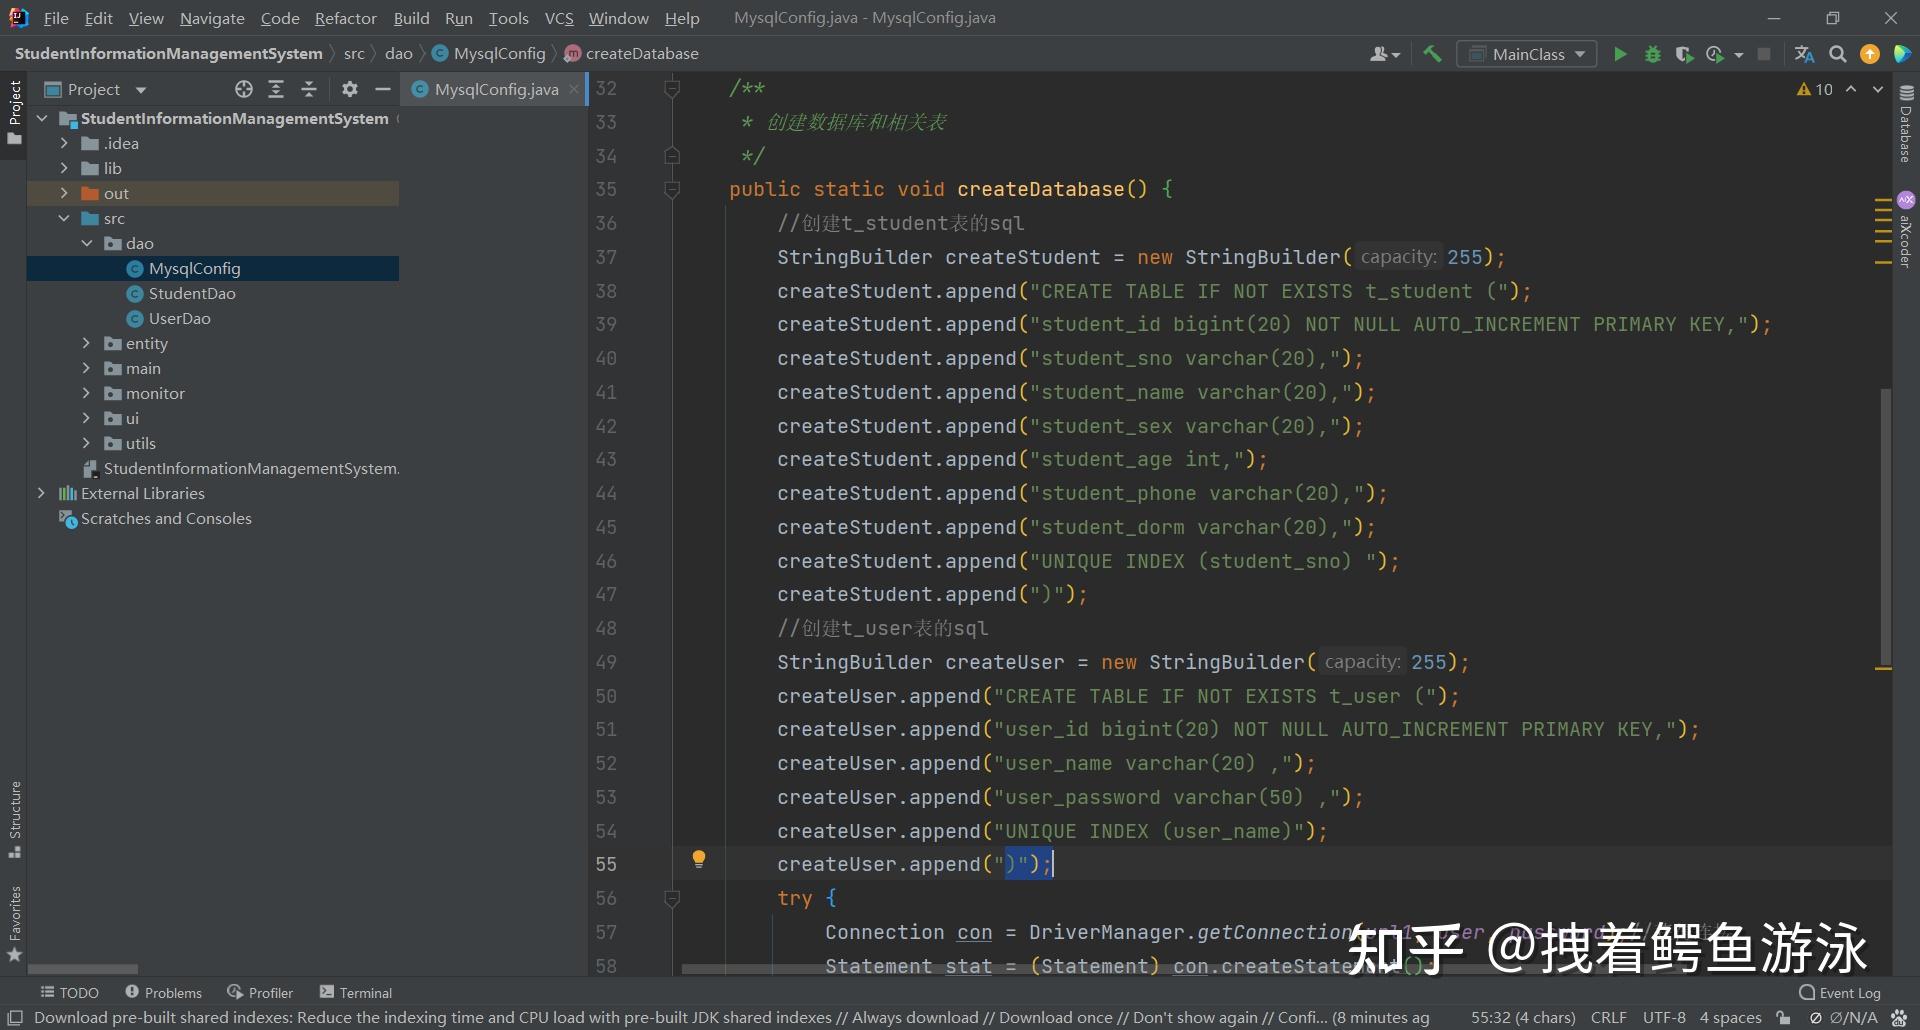Select opened file with crosshair icon
The height and width of the screenshot is (1030, 1920).
(243, 89)
